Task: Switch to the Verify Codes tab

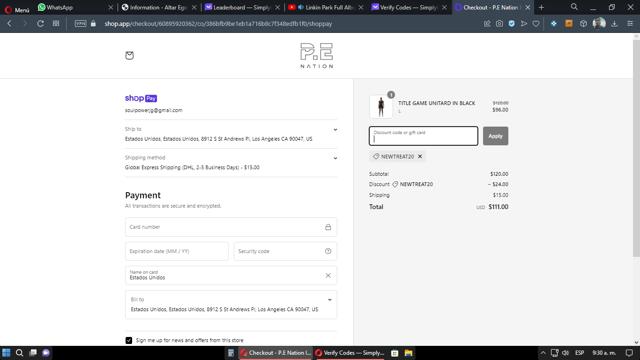Action: (408, 7)
